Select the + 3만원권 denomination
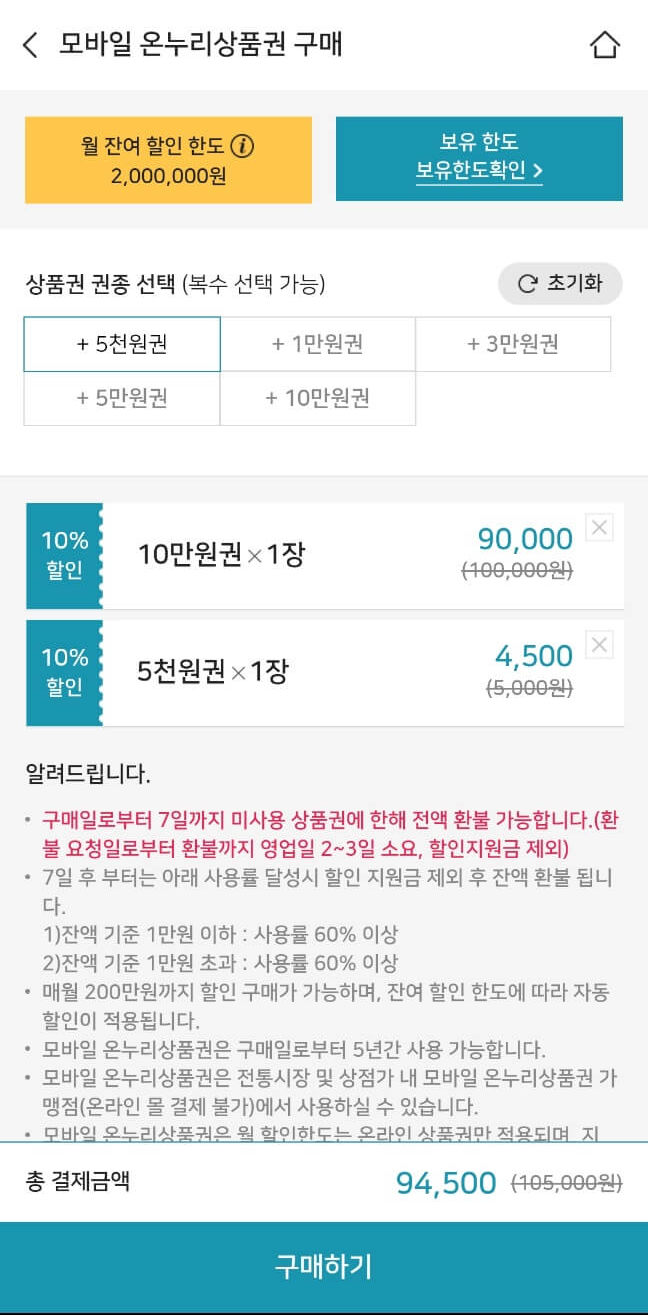The width and height of the screenshot is (648, 1315). click(x=513, y=344)
